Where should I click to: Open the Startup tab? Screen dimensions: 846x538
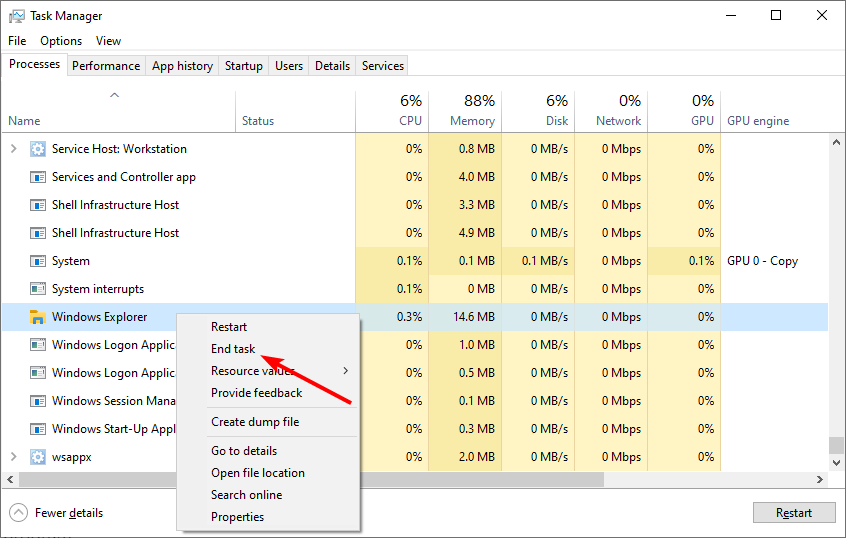(x=244, y=66)
